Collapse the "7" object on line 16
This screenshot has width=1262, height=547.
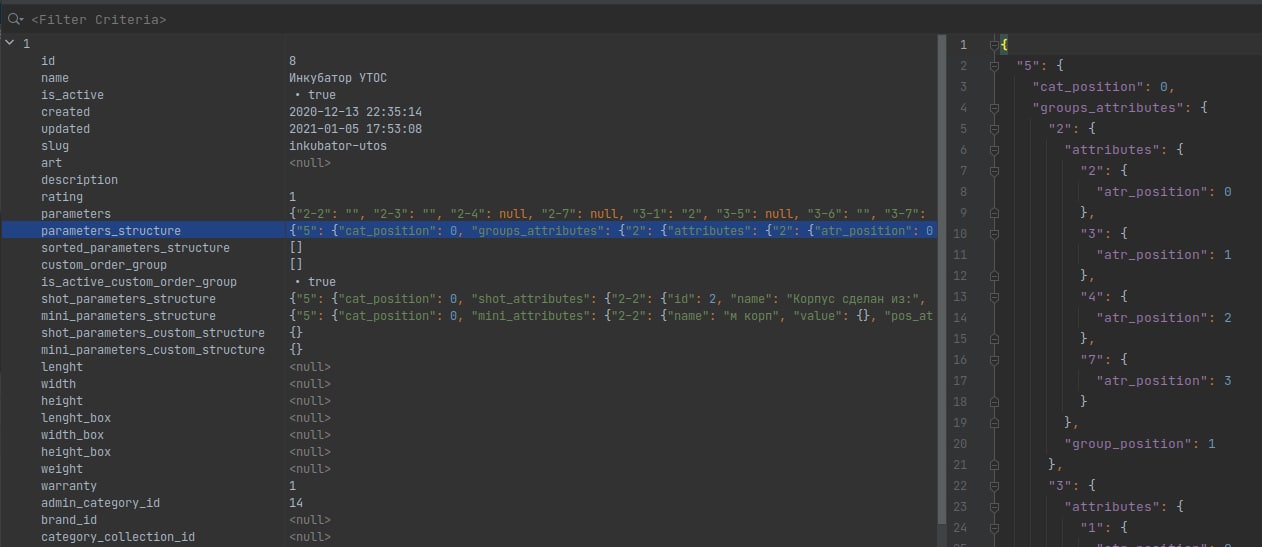994,360
